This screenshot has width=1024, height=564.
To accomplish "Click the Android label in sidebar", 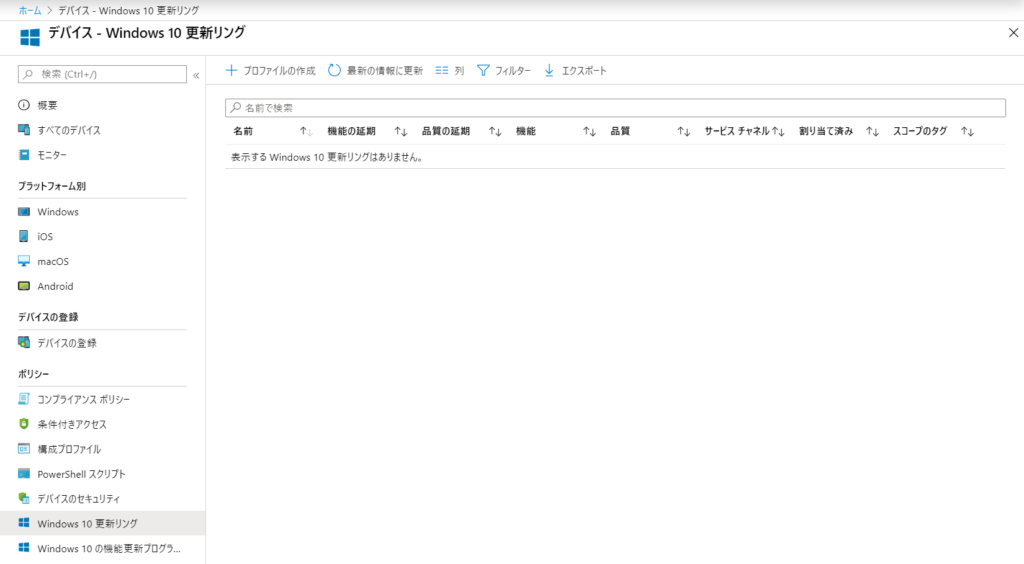I will tap(56, 286).
